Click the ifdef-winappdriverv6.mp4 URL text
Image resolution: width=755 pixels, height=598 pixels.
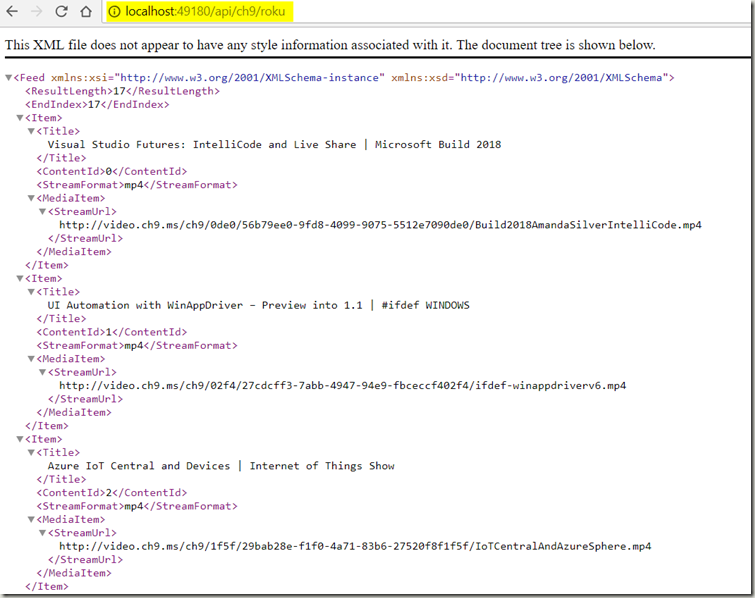point(343,386)
